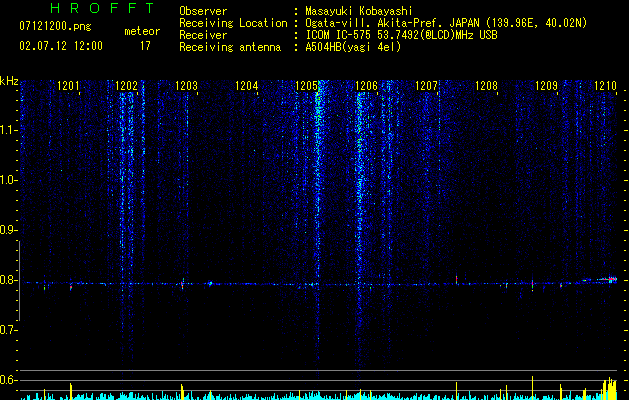Click the 1205 time marker
The width and height of the screenshot is (629, 400).
[306, 86]
